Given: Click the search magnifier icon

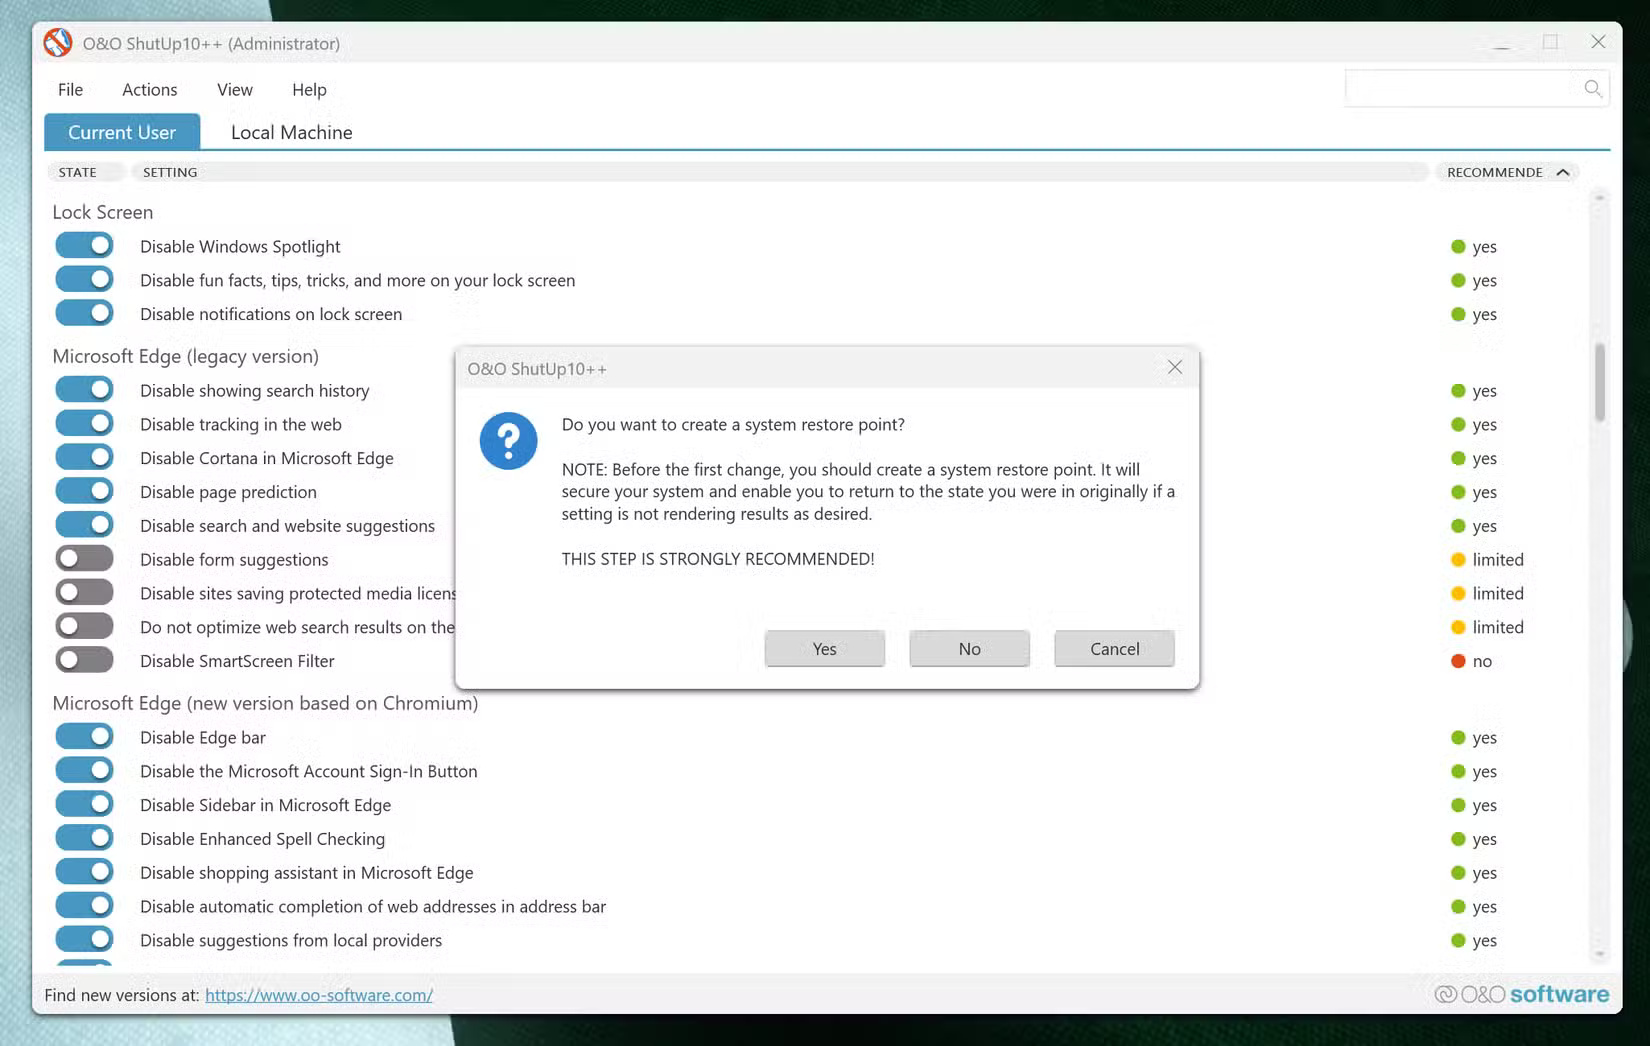Looking at the screenshot, I should [x=1594, y=88].
